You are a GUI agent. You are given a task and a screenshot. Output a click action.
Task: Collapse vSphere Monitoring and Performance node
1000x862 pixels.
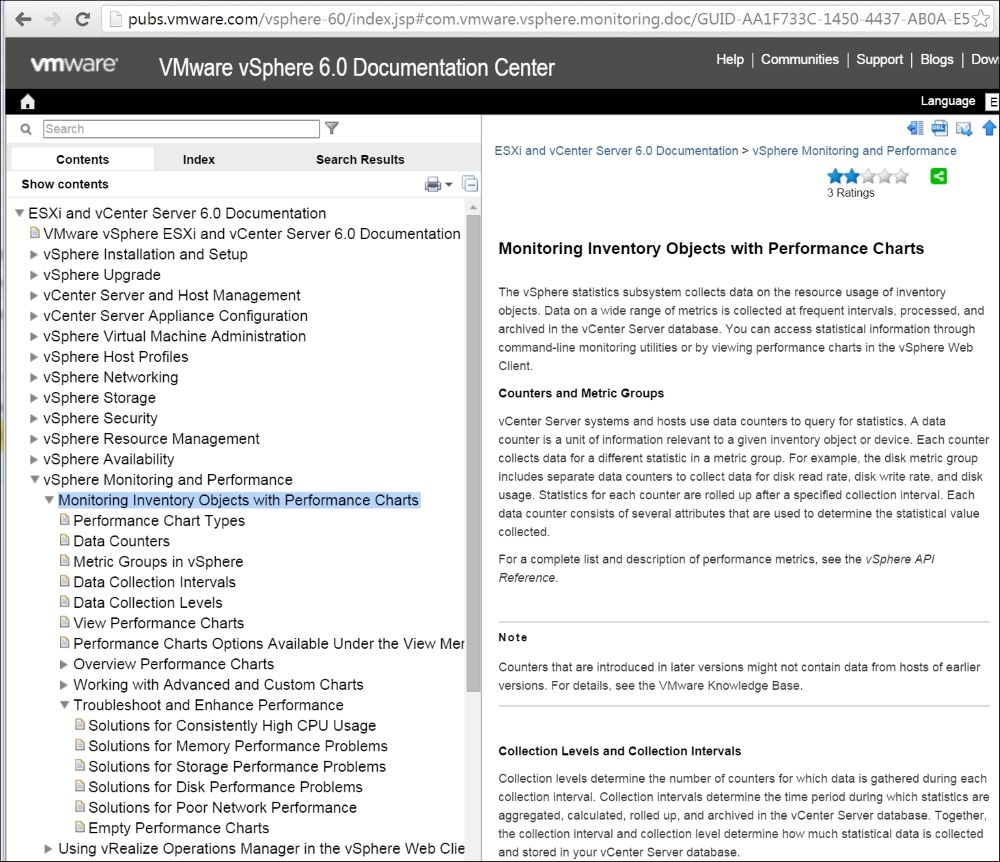pyautogui.click(x=34, y=479)
